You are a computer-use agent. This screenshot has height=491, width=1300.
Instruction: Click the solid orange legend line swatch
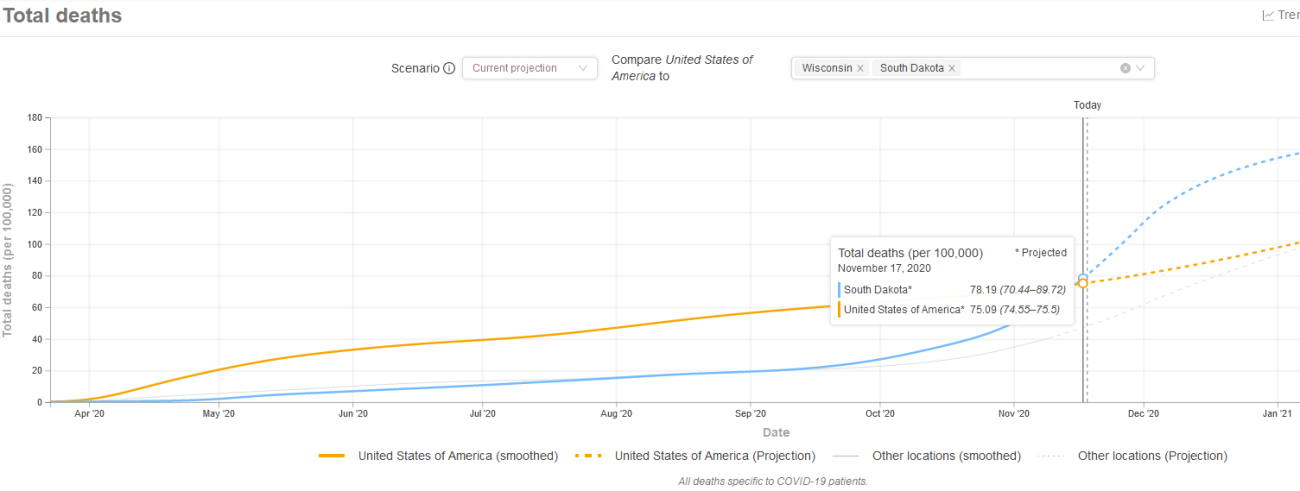pyautogui.click(x=334, y=456)
